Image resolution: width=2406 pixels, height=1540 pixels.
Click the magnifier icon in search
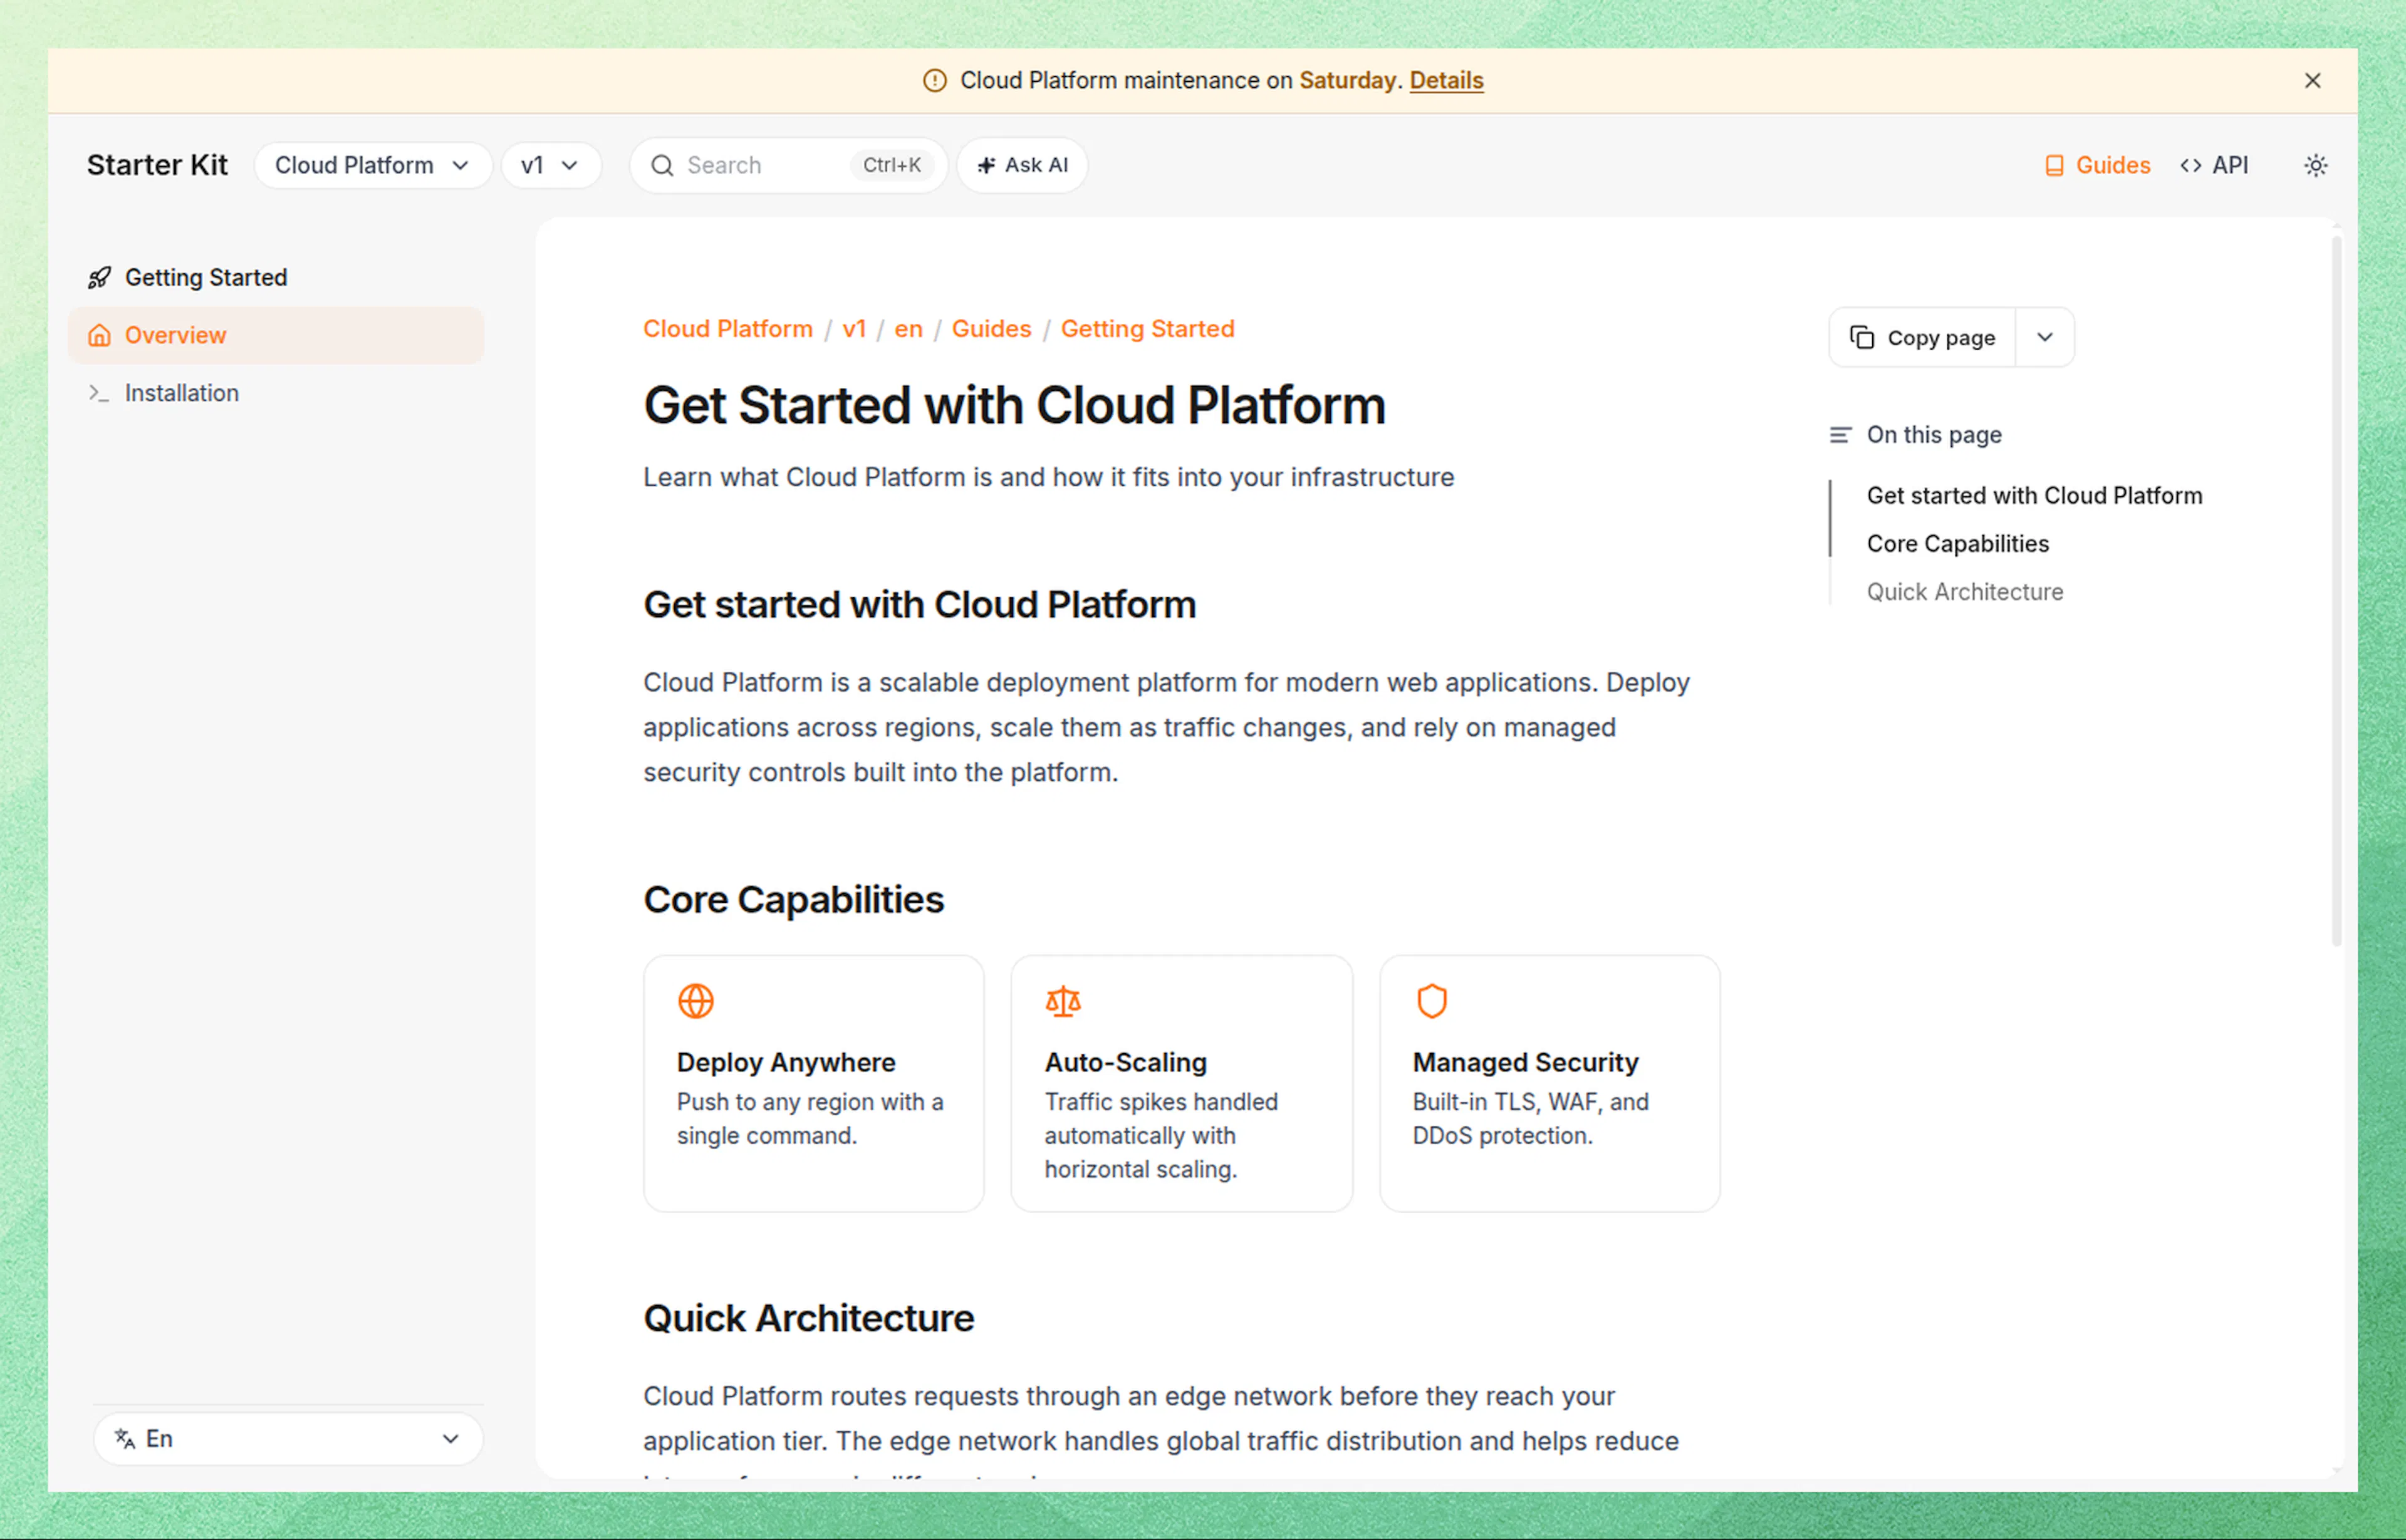(662, 165)
